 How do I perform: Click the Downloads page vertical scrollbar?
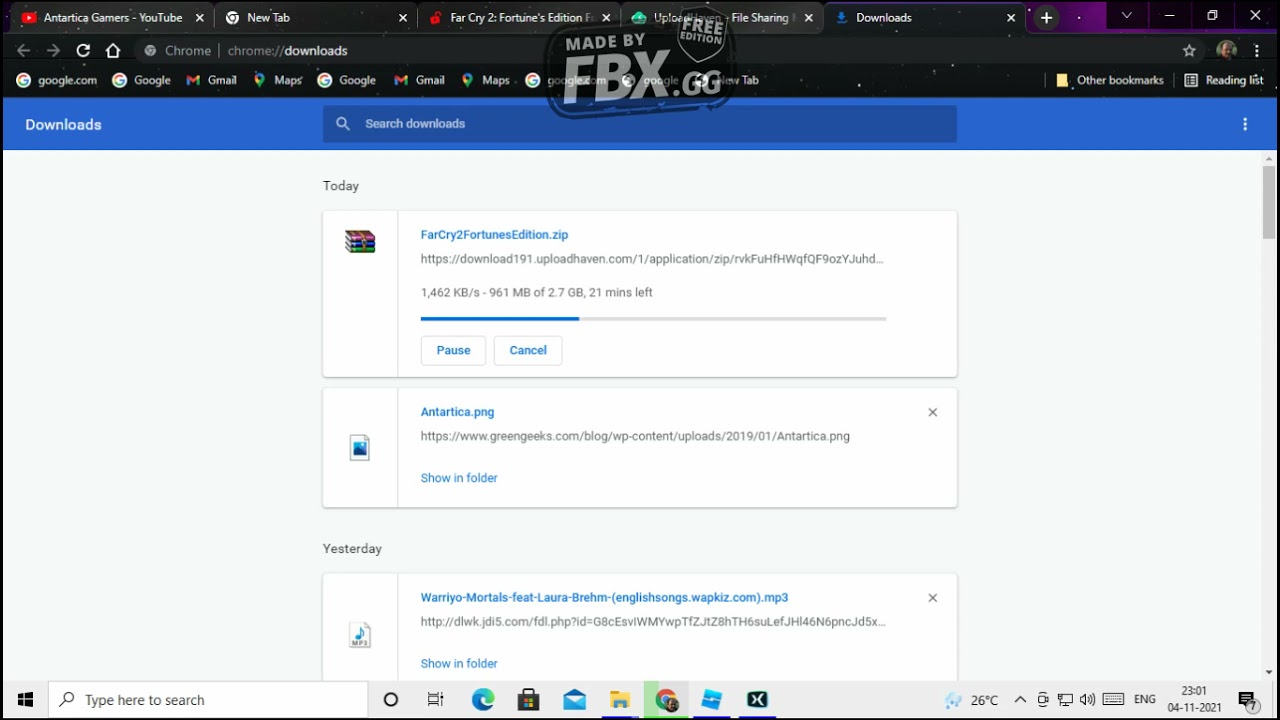(1269, 202)
